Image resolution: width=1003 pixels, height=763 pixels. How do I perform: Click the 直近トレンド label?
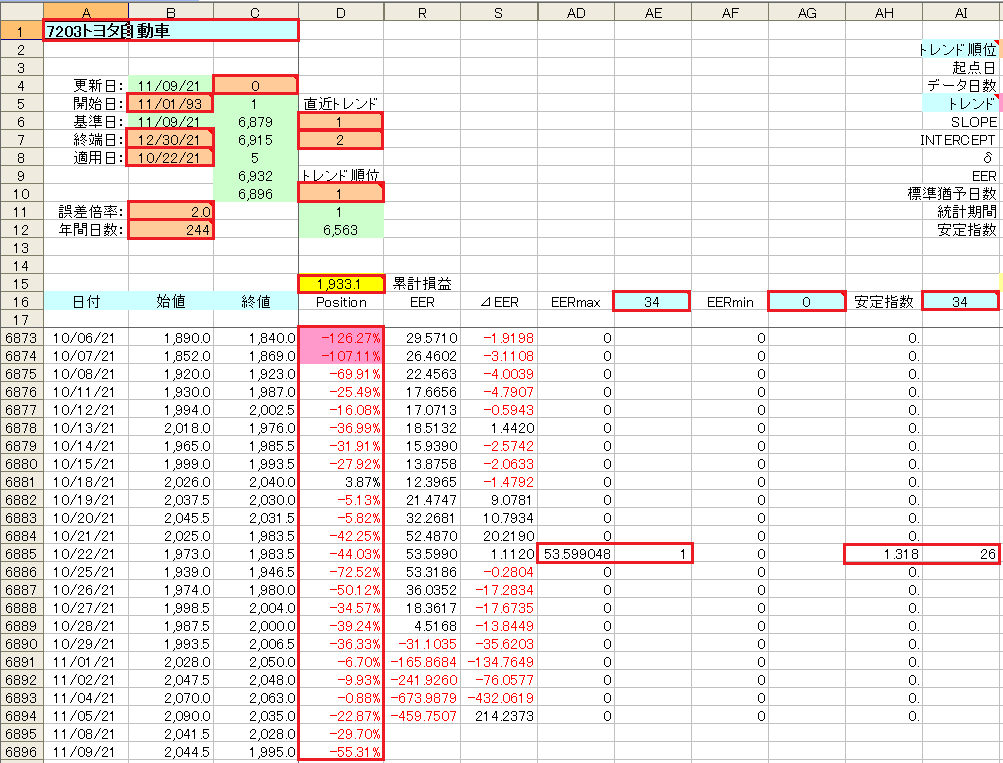point(340,104)
